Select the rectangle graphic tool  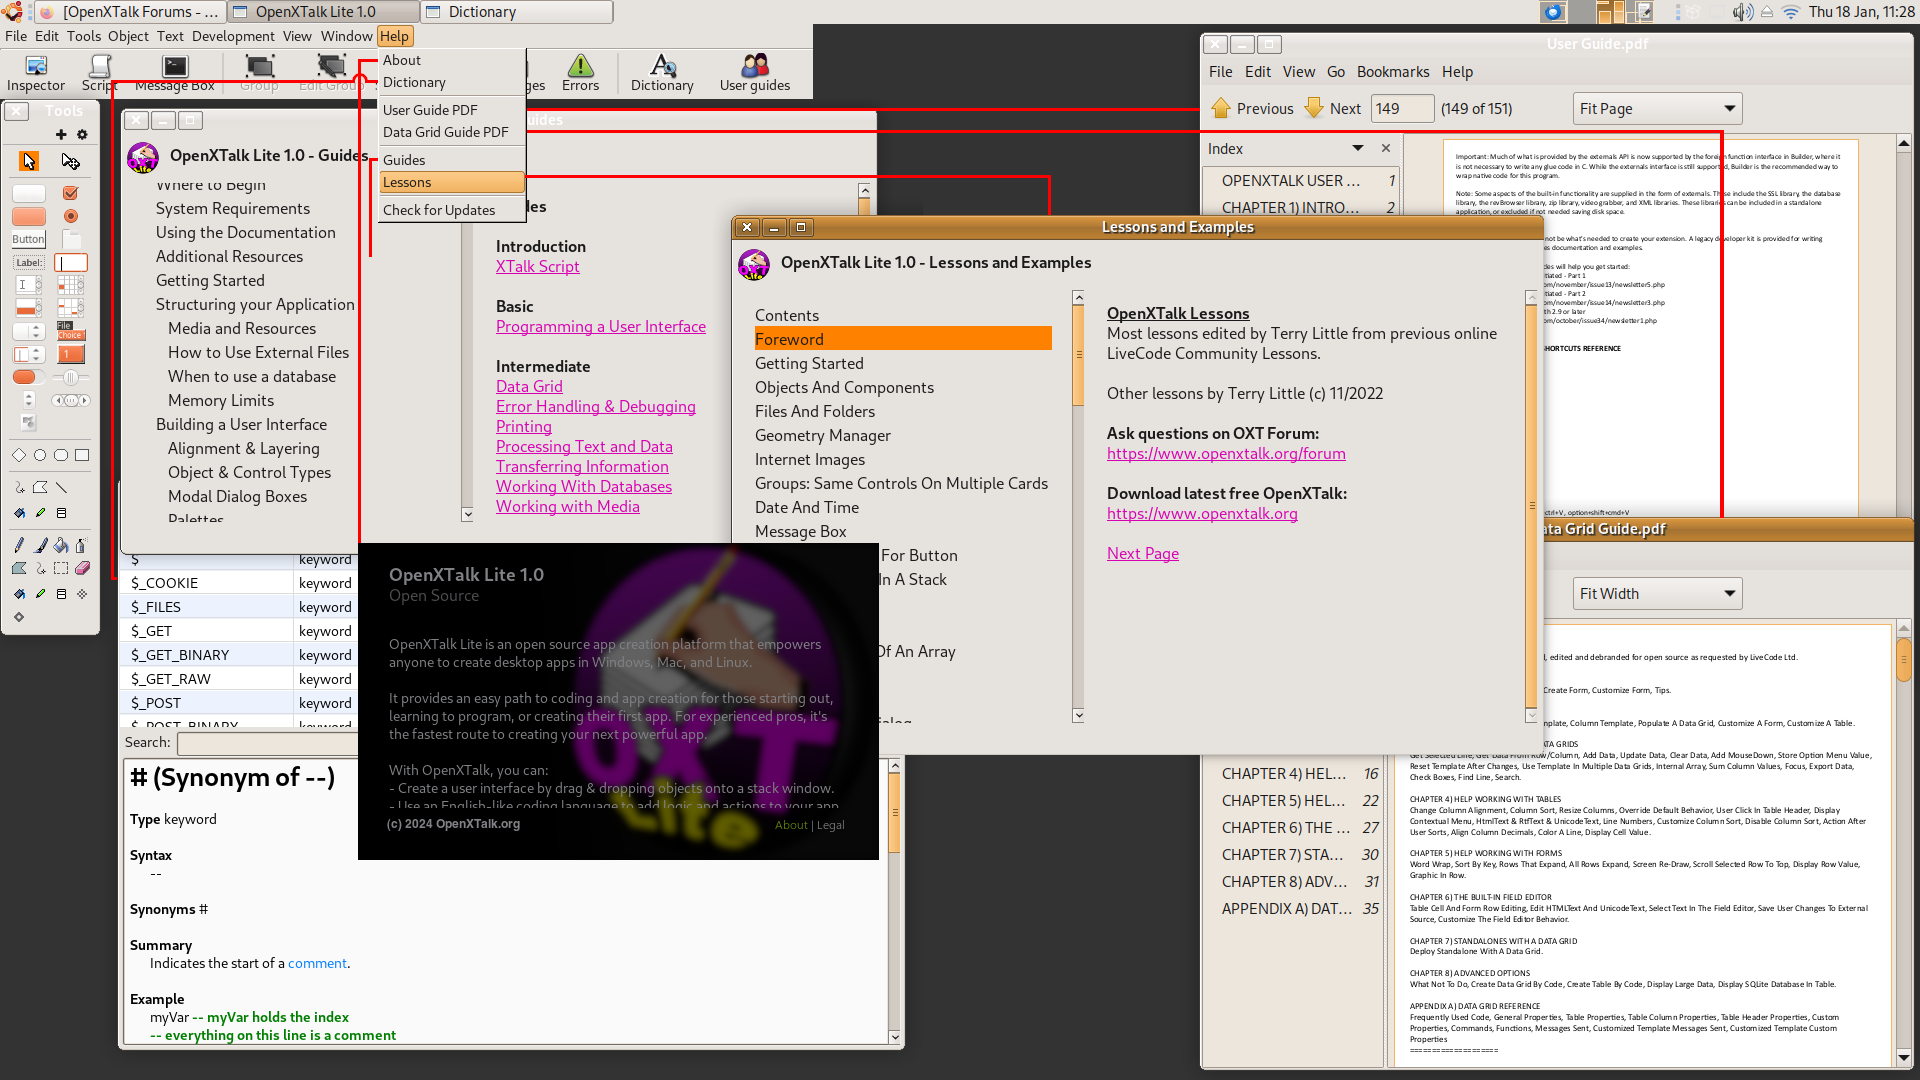82,455
